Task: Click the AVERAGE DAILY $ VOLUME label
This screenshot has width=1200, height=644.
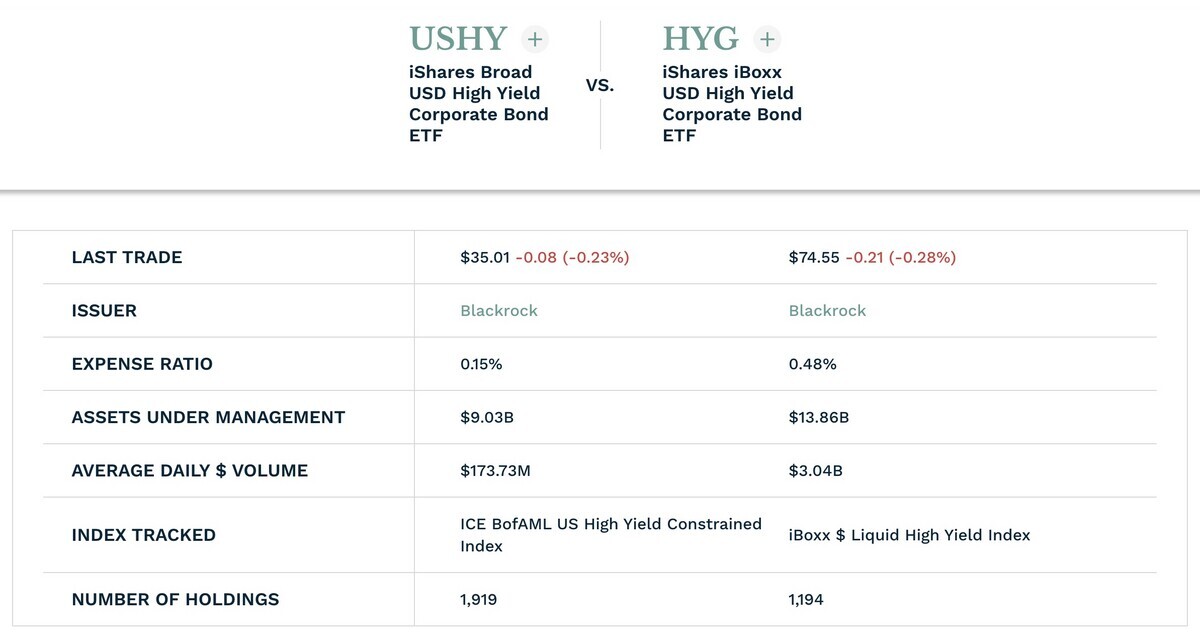Action: pos(190,470)
